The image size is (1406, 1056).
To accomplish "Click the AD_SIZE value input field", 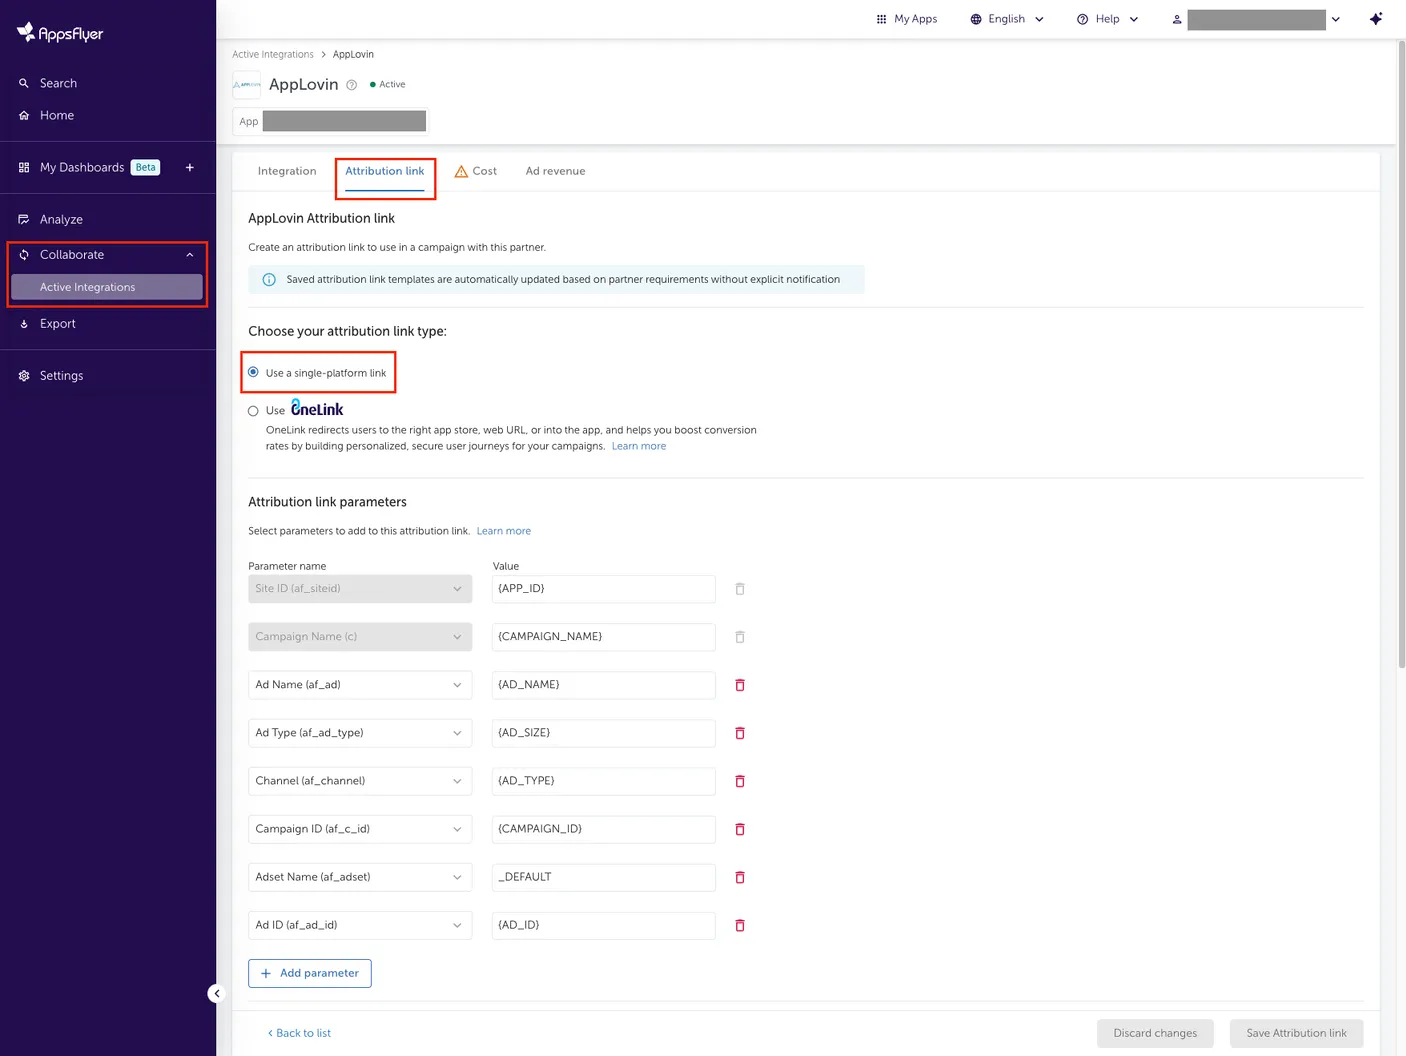I will tap(603, 732).
